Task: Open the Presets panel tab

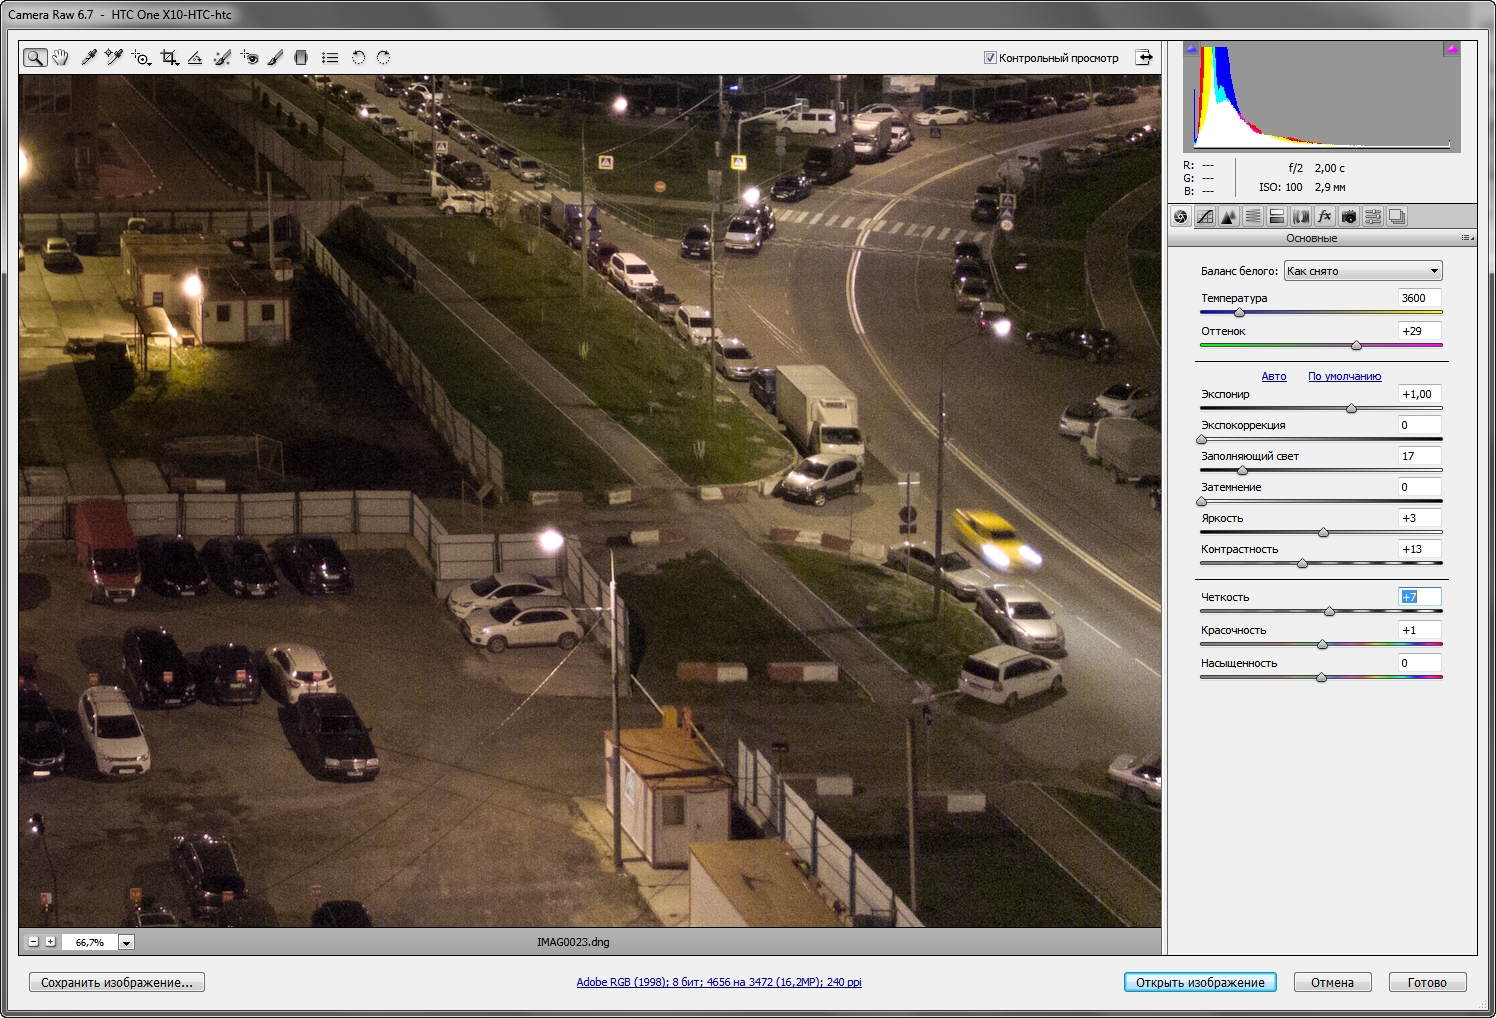Action: tap(1373, 216)
